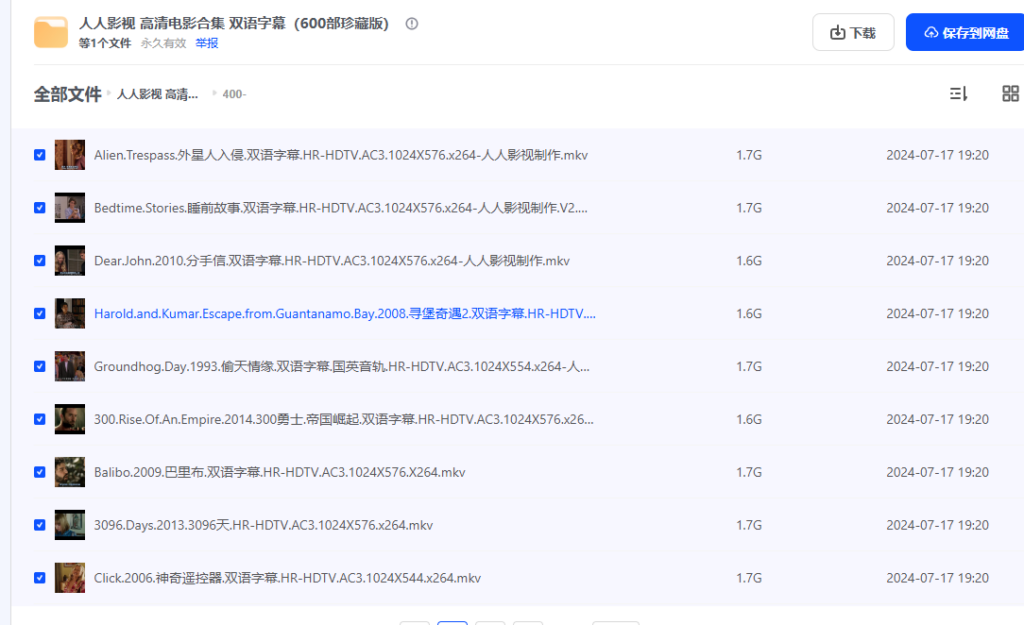Click the Alien.Trespass video thumbnail
1024x625 pixels.
(70, 155)
